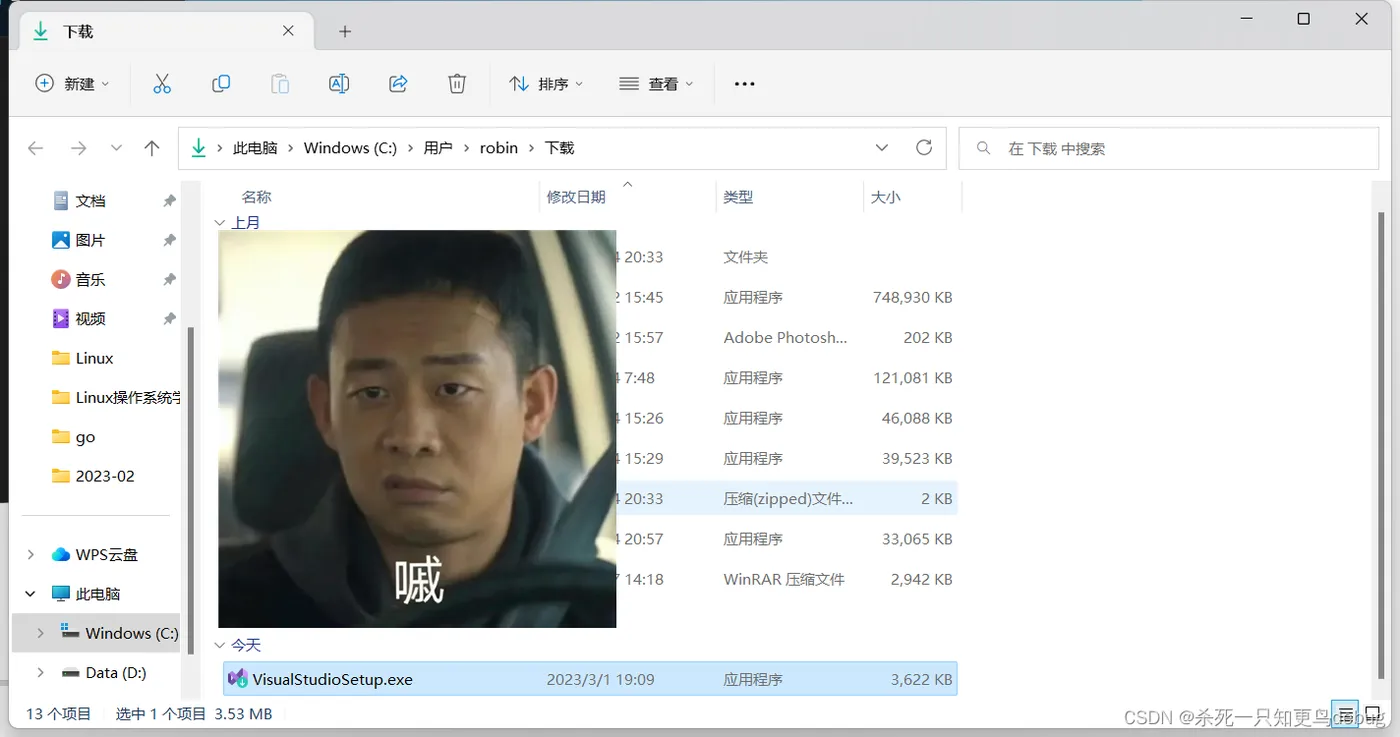
Task: Sort by the 修改日期 column header
Action: 576,198
